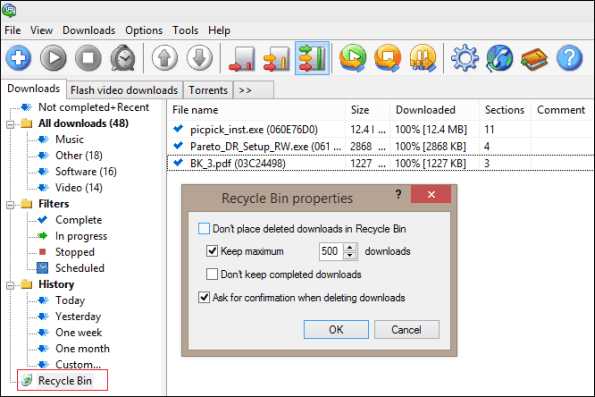This screenshot has width=595, height=397.
Task: Stop downloads with the stop icon
Action: point(88,58)
